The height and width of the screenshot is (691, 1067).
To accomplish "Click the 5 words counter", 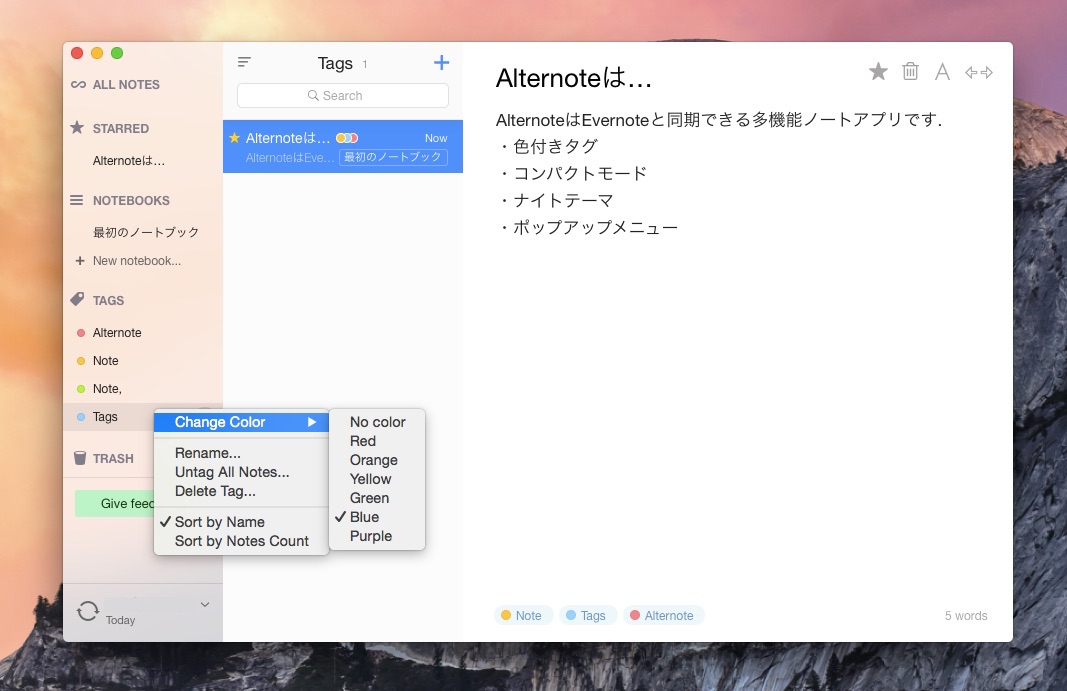I will [x=966, y=615].
